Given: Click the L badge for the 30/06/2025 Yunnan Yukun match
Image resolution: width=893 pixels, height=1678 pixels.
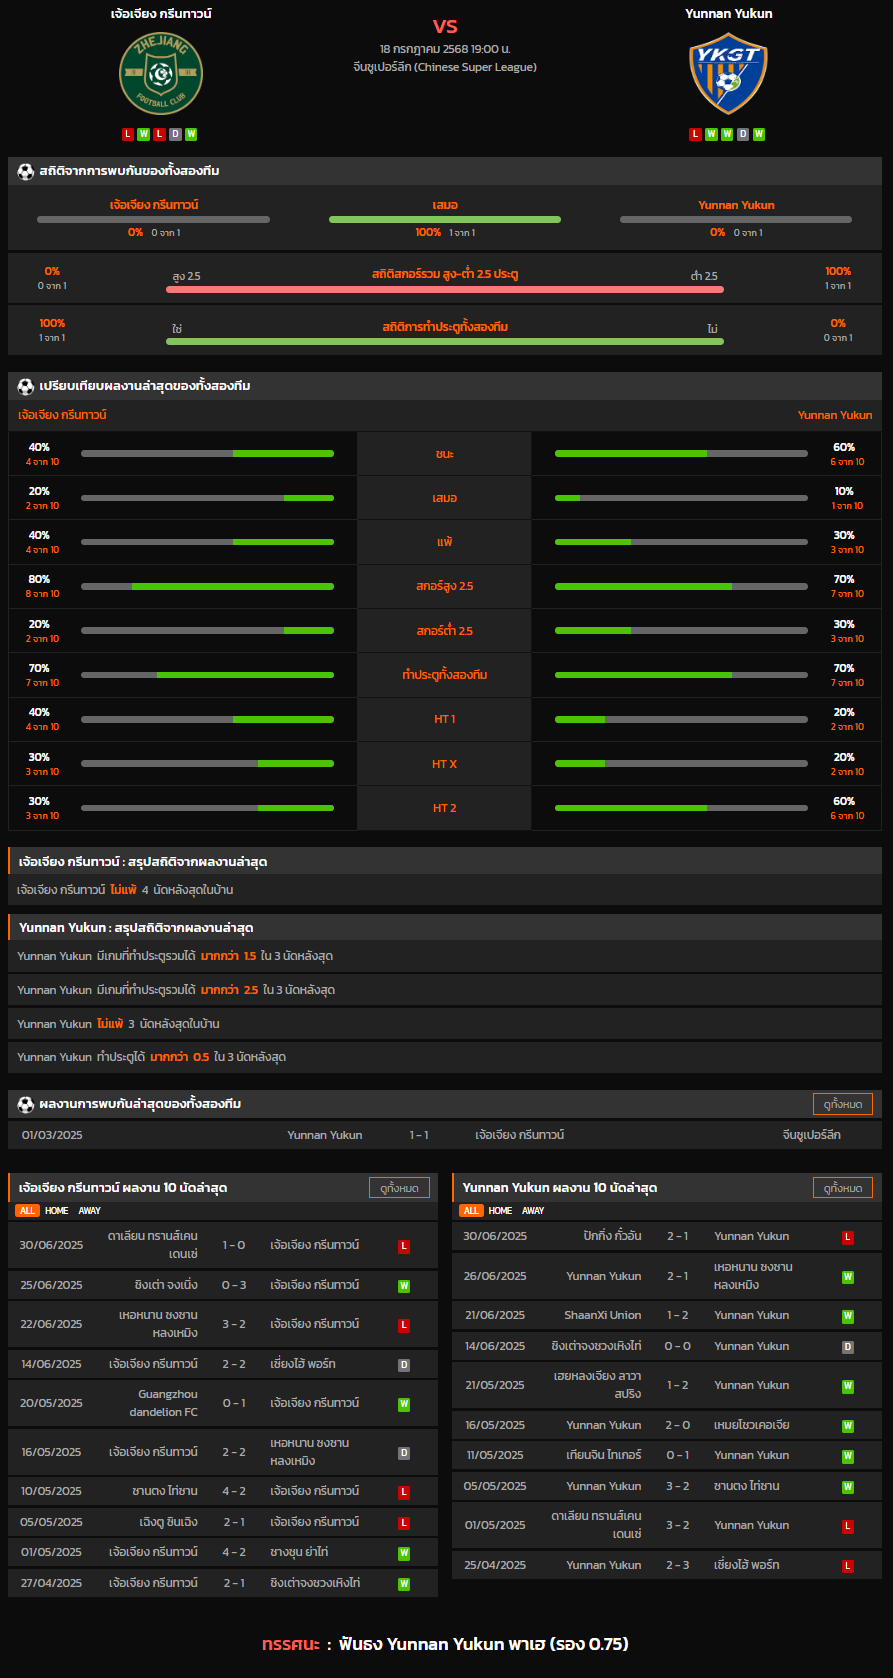Looking at the screenshot, I should (848, 1237).
